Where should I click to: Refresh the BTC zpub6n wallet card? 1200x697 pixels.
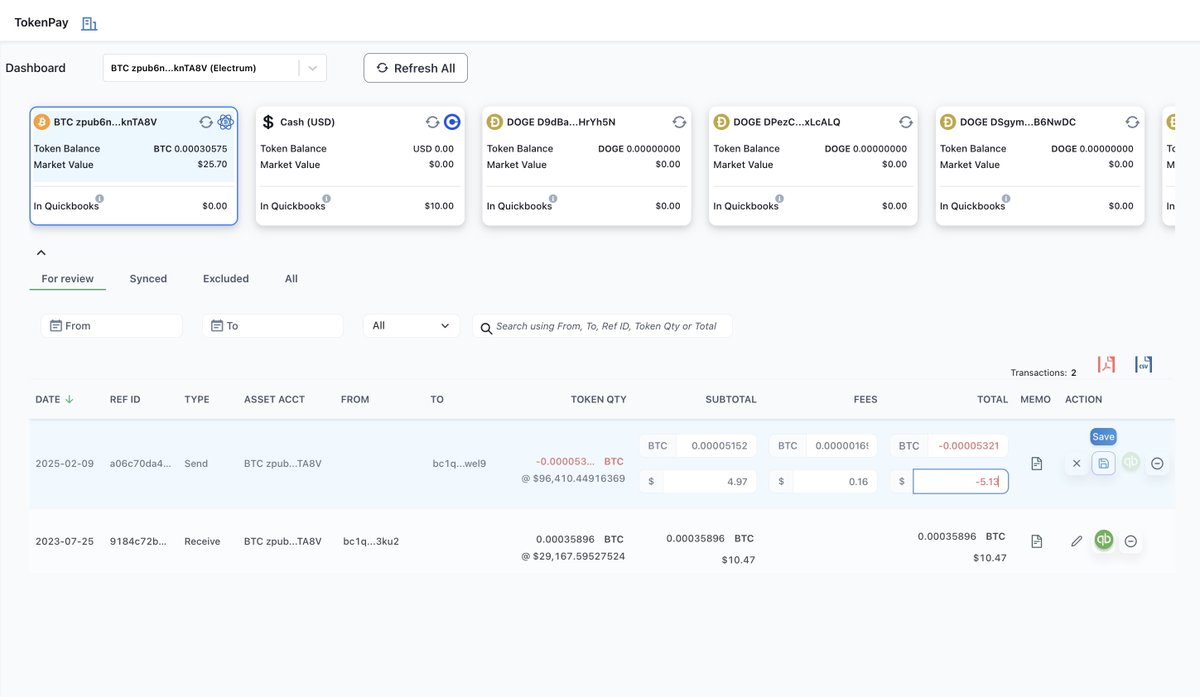206,122
